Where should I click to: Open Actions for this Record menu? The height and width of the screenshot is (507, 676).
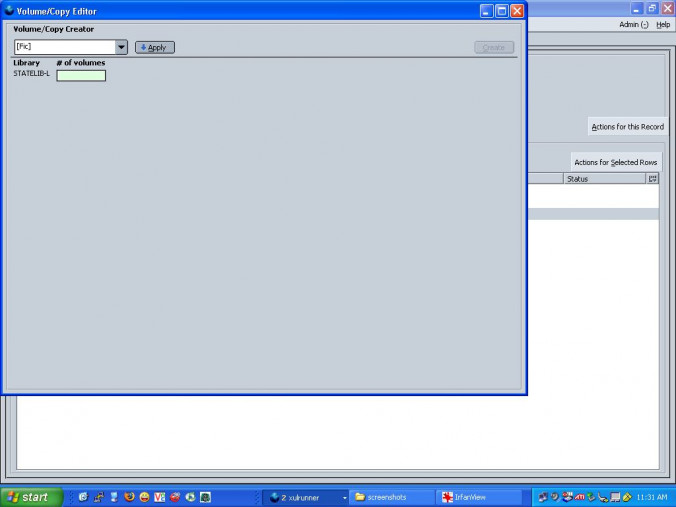(x=627, y=127)
